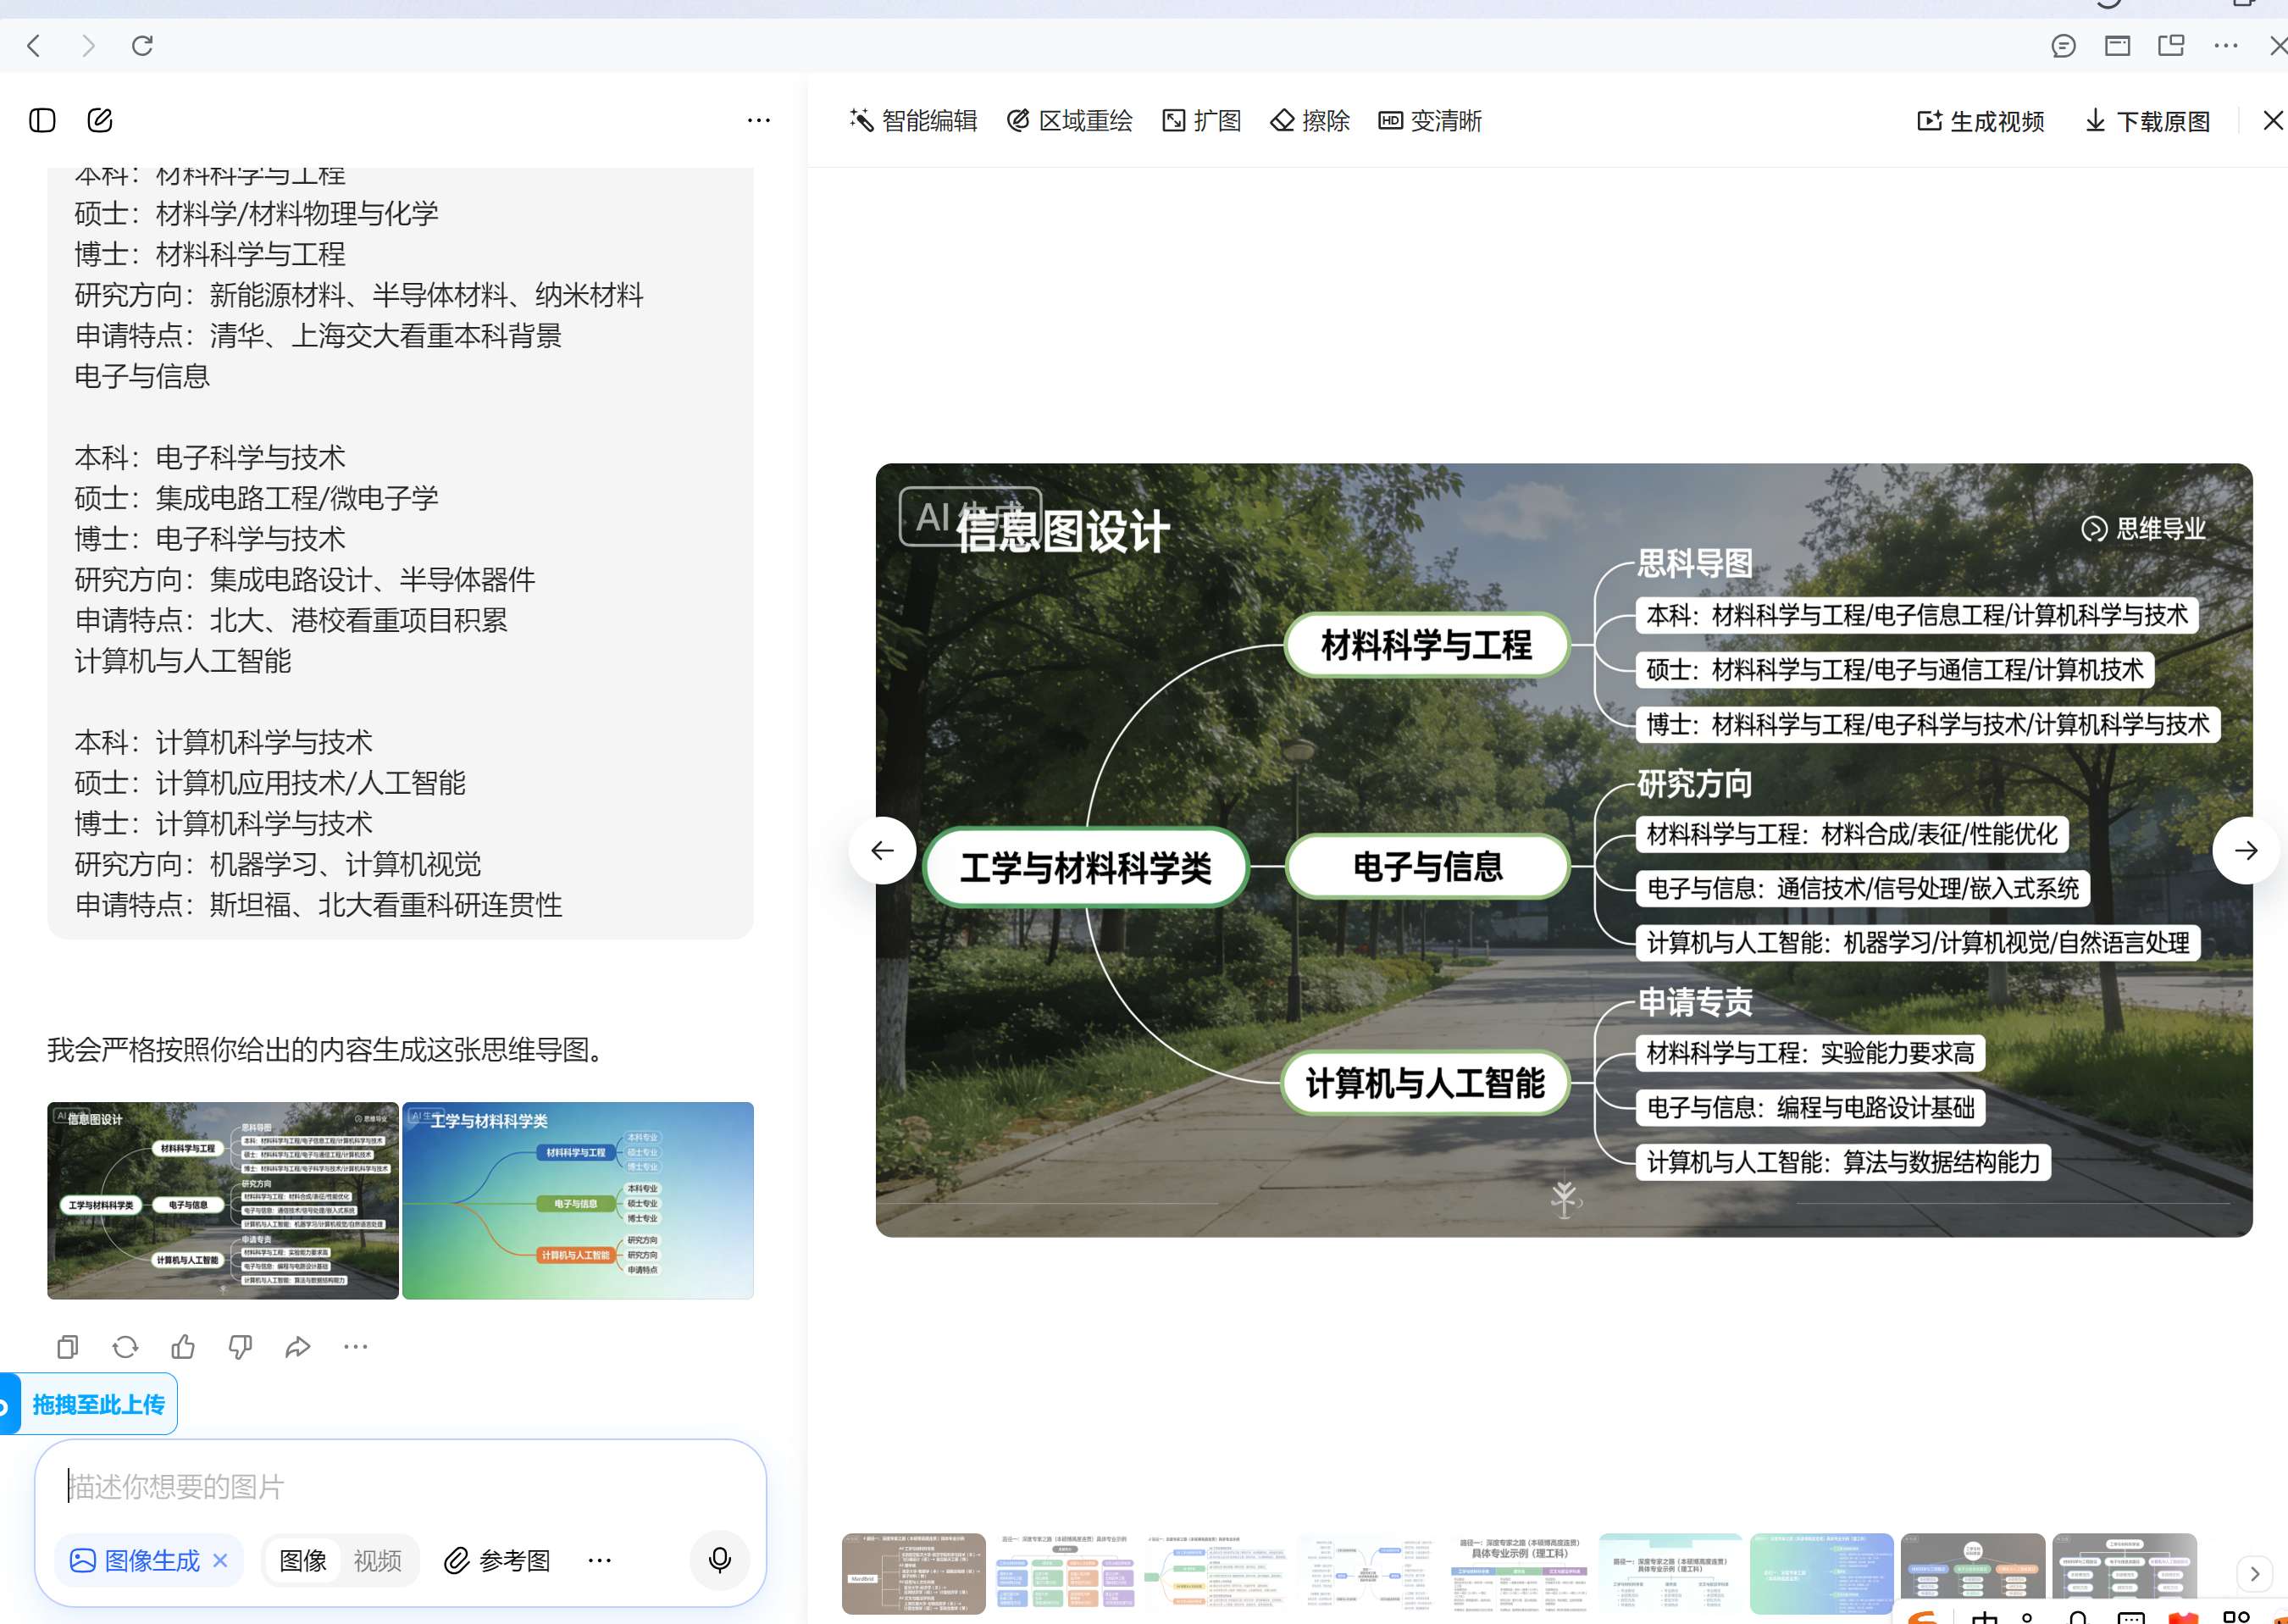This screenshot has width=2288, height=1624.
Task: Switch to the 图像 tab
Action: pos(303,1560)
